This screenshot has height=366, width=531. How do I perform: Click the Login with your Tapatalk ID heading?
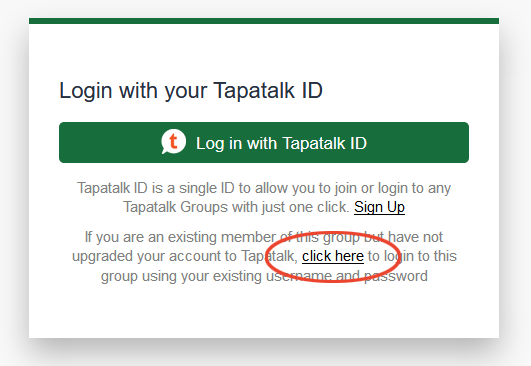tap(191, 91)
